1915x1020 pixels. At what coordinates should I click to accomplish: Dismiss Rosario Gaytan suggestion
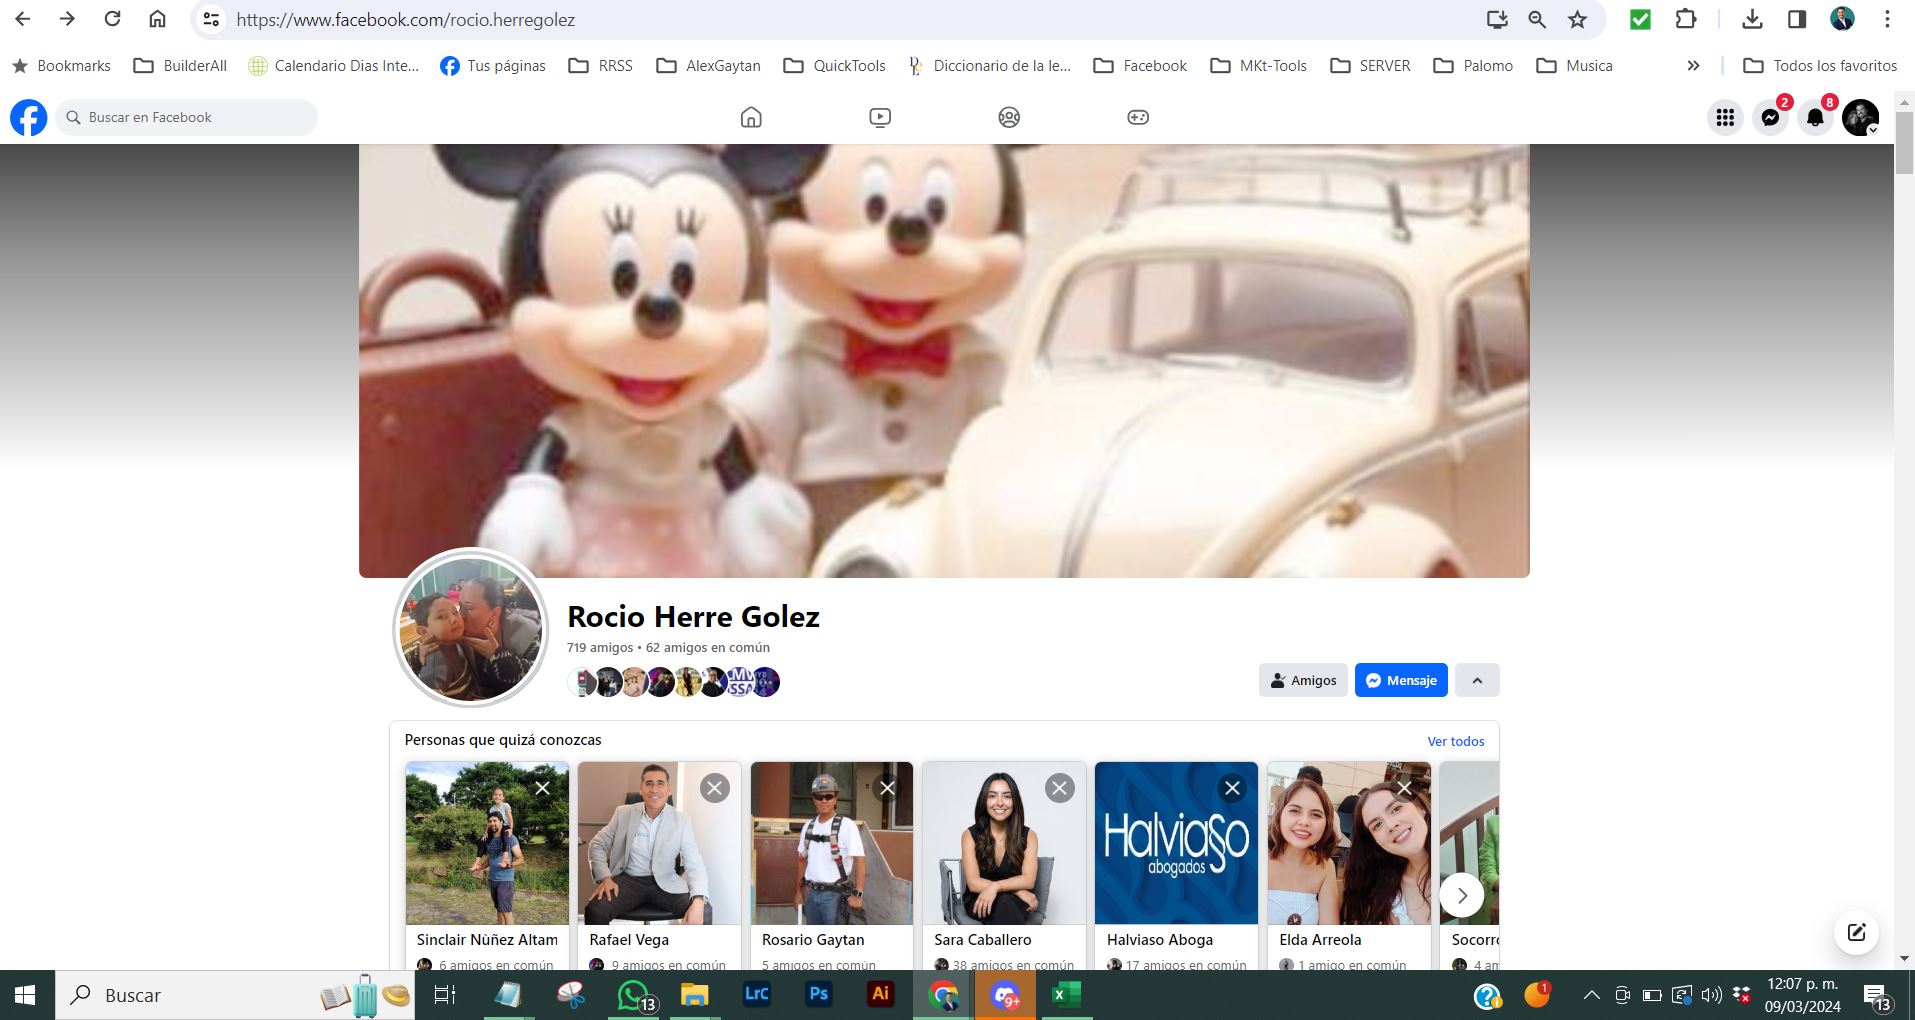(x=887, y=788)
